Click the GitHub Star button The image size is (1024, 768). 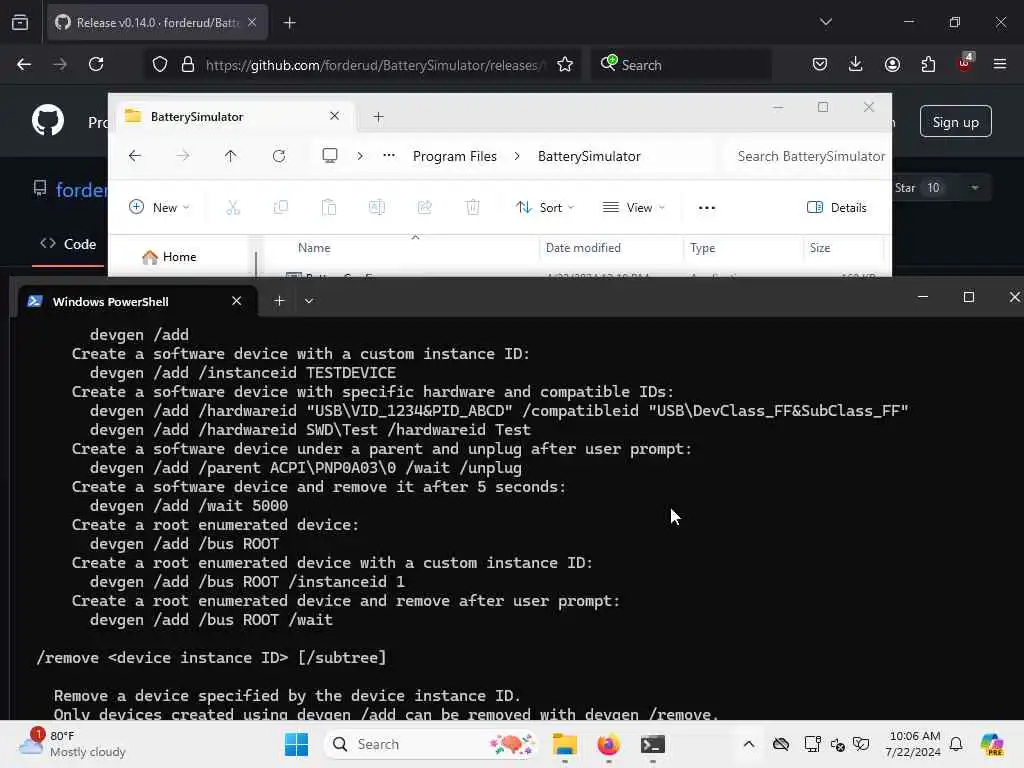click(x=918, y=188)
